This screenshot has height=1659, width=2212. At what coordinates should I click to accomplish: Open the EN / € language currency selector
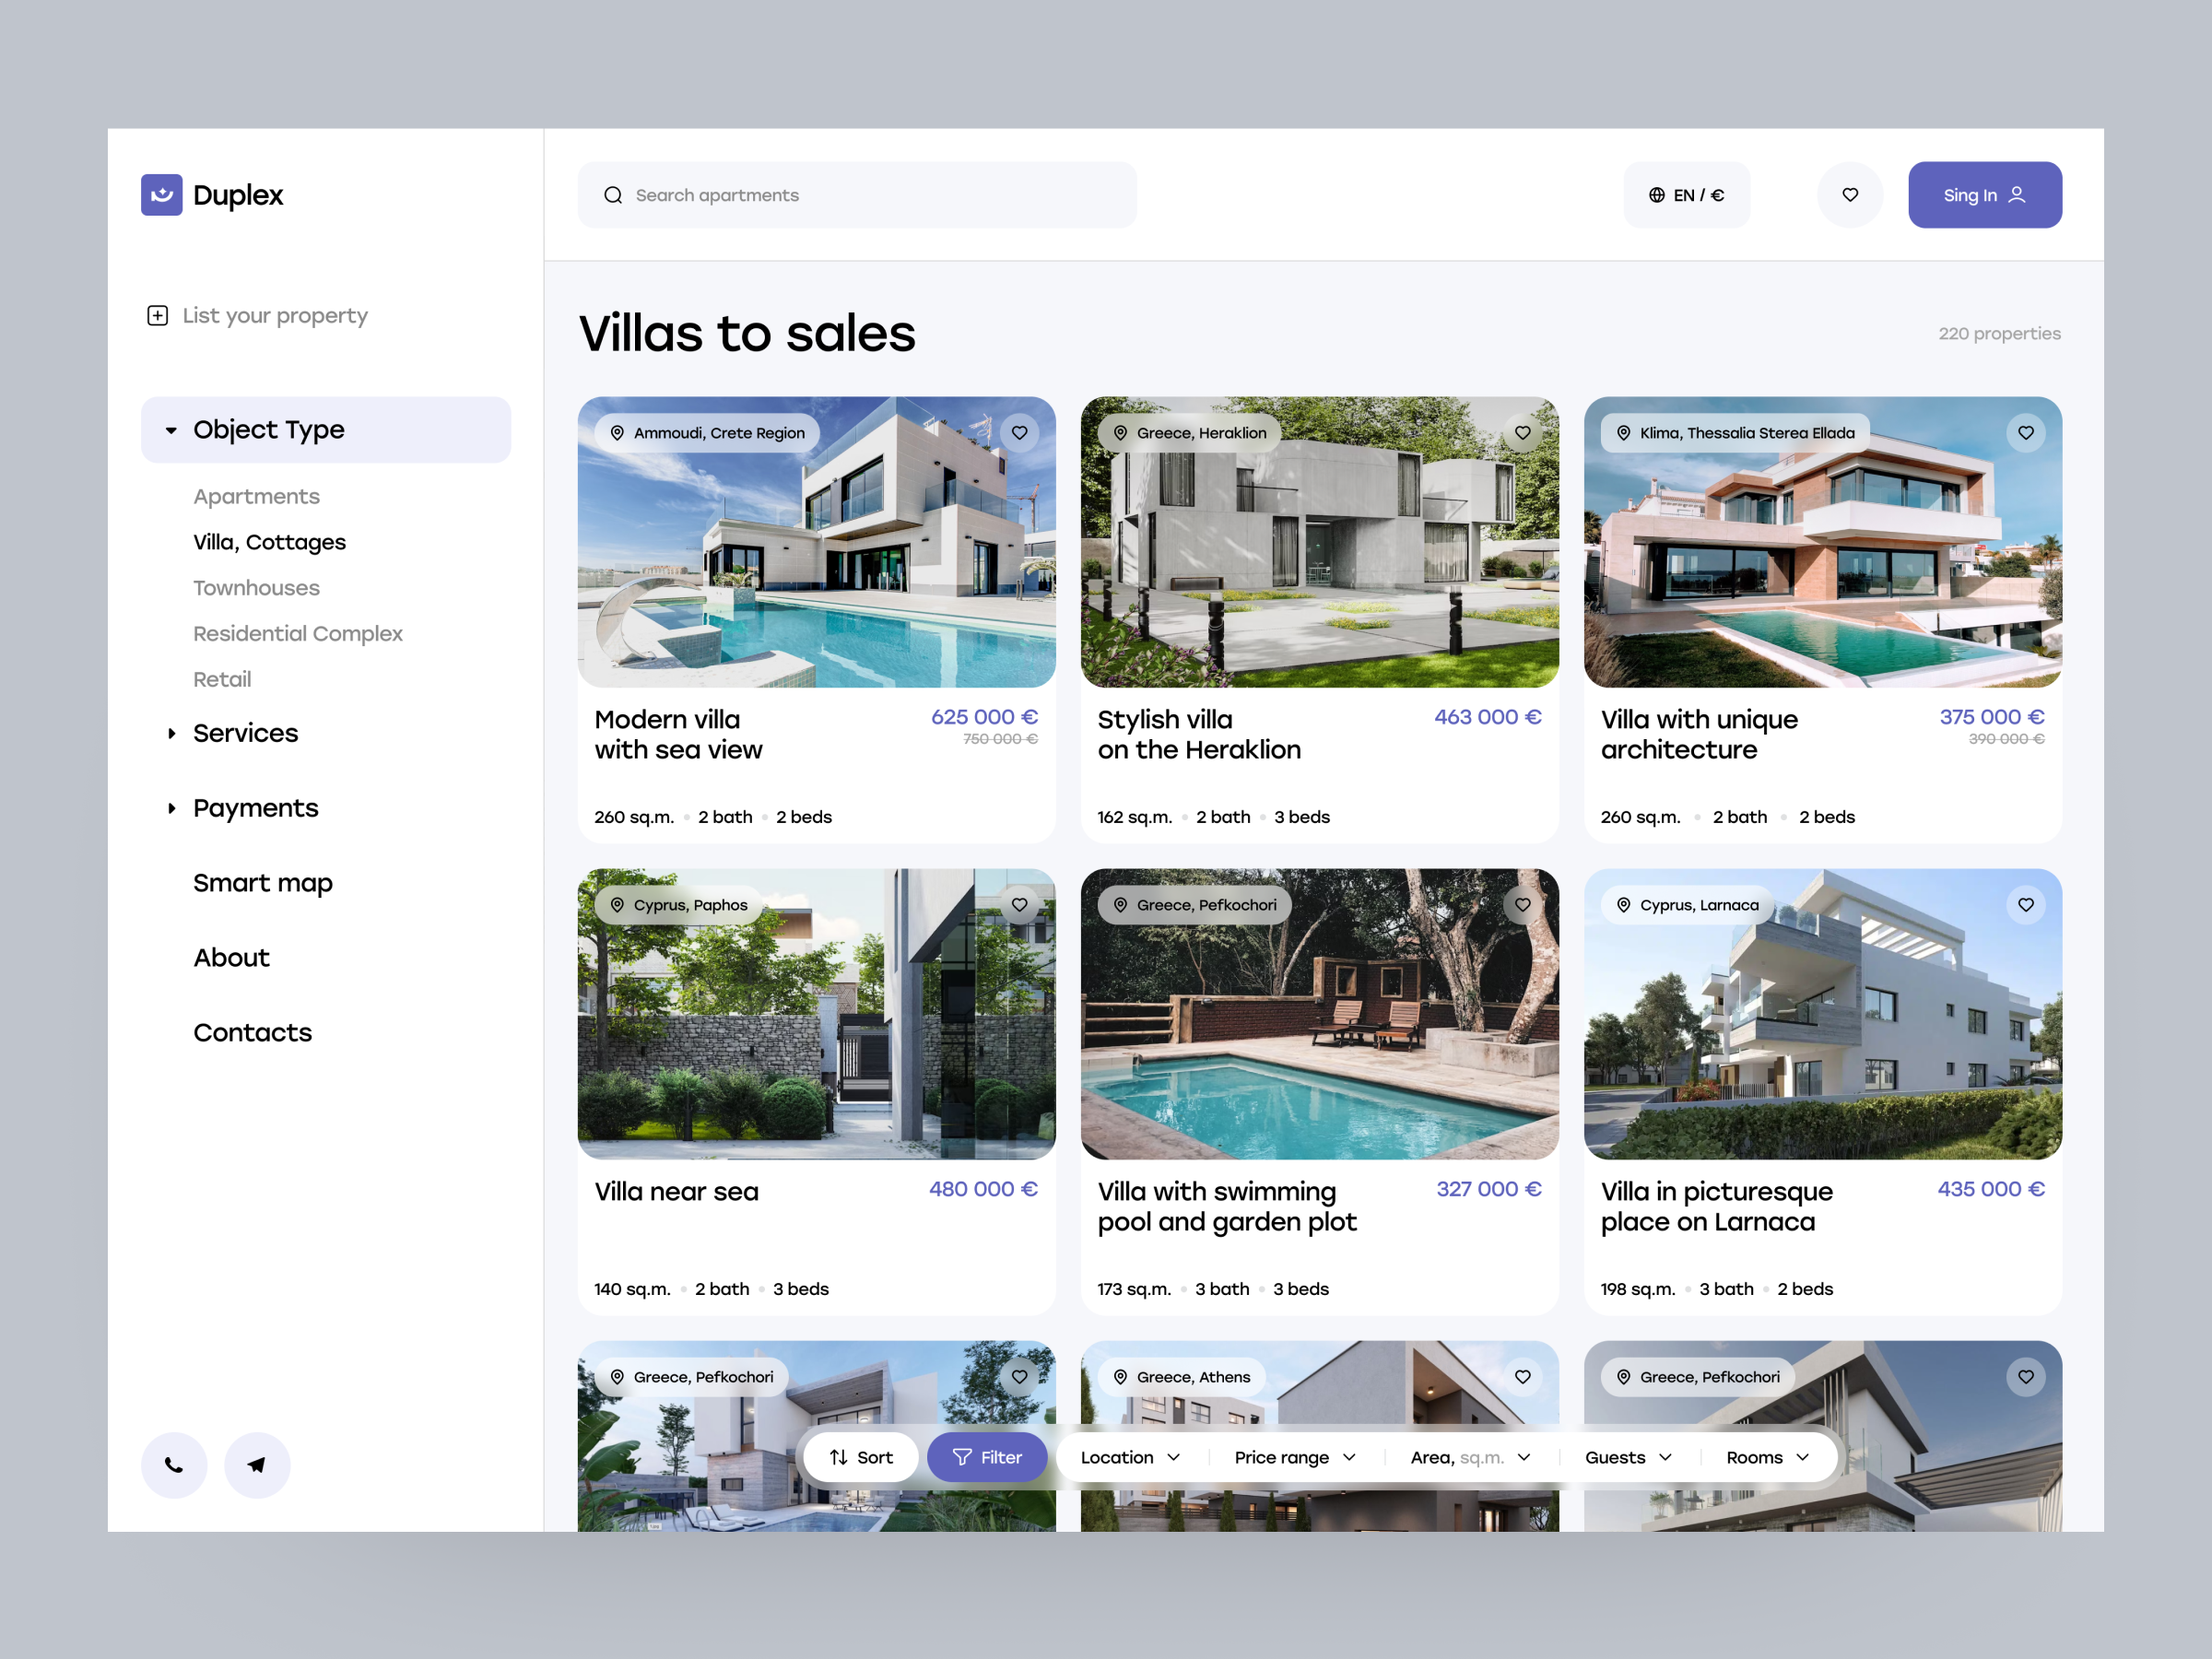click(1686, 195)
